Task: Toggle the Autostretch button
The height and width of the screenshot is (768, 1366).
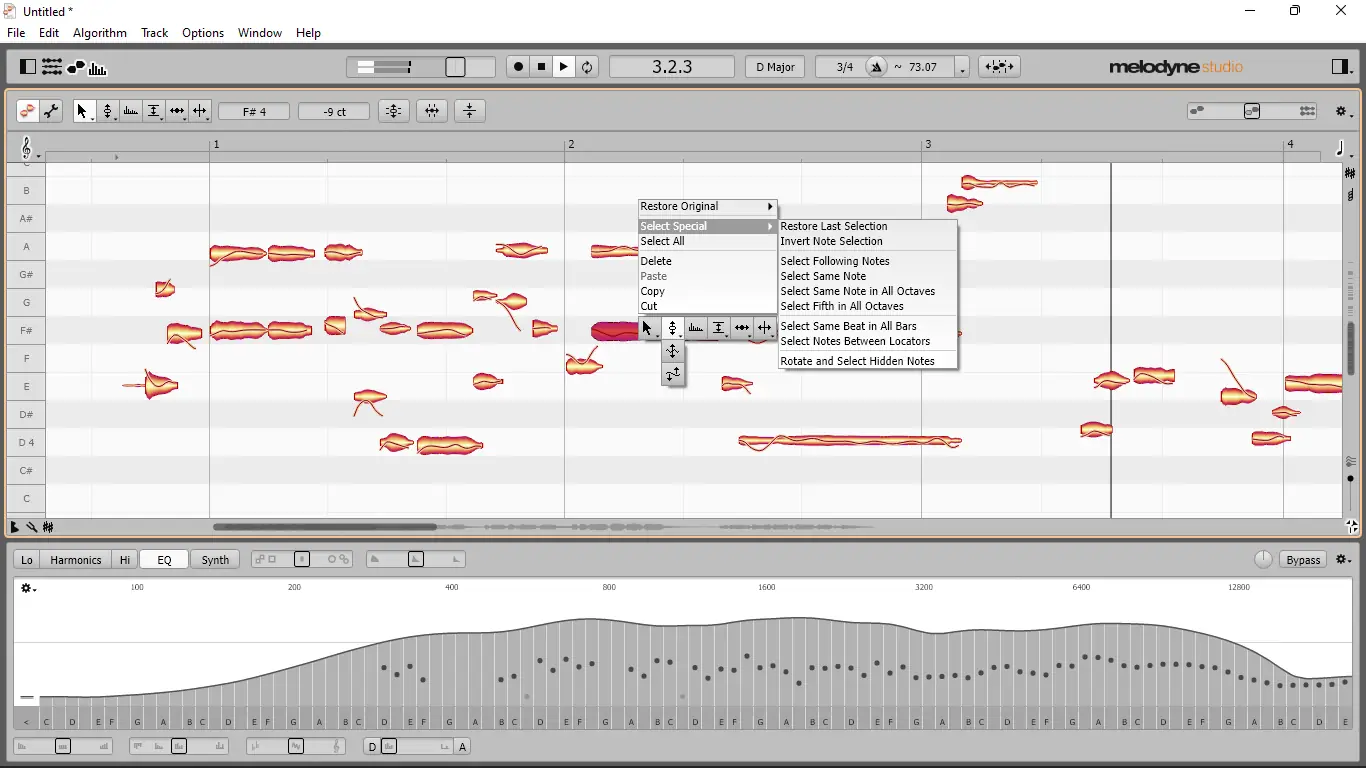Action: [x=999, y=67]
